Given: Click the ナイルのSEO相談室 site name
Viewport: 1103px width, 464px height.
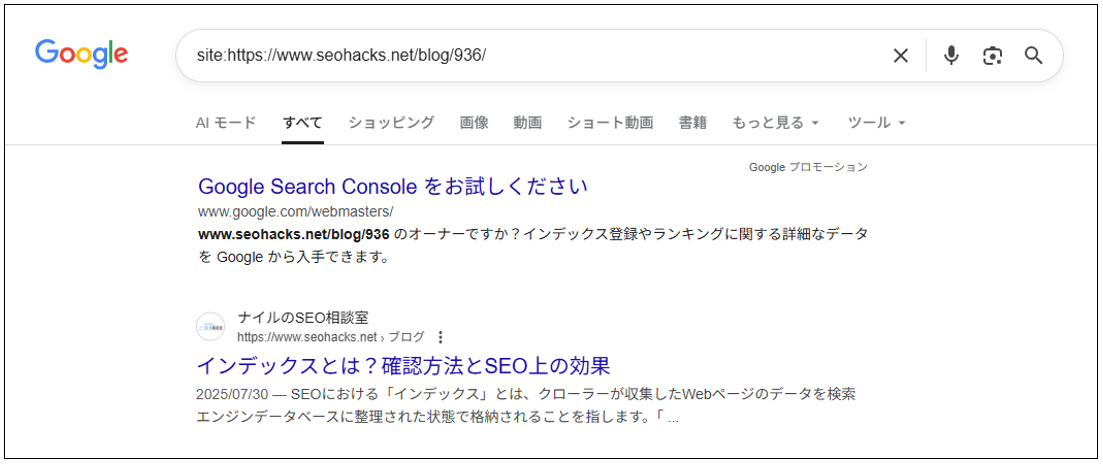Looking at the screenshot, I should point(303,318).
